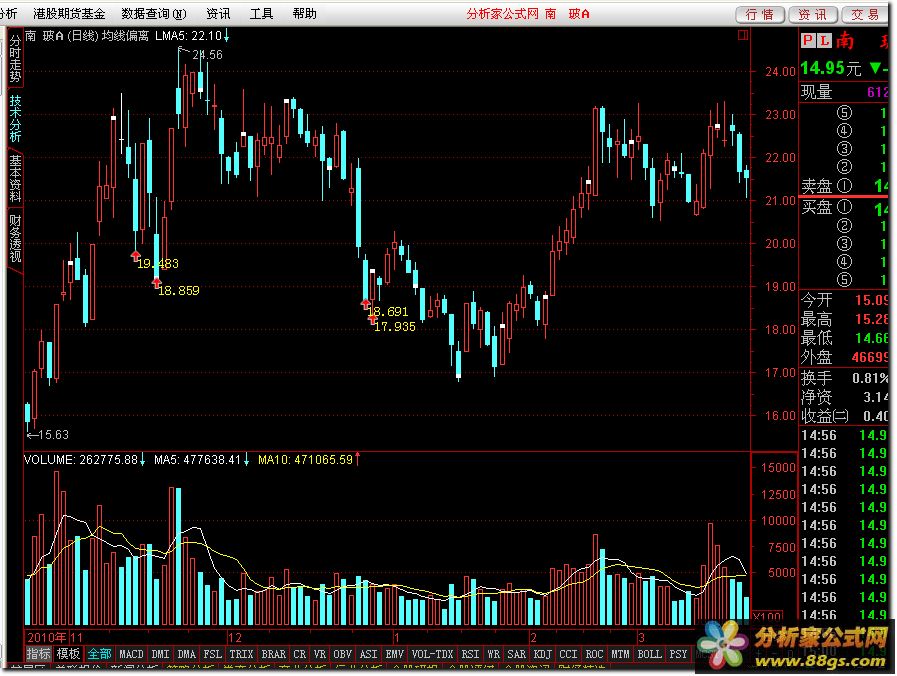The width and height of the screenshot is (897, 676).
Task: Select the 全部 indicator filter
Action: (100, 654)
